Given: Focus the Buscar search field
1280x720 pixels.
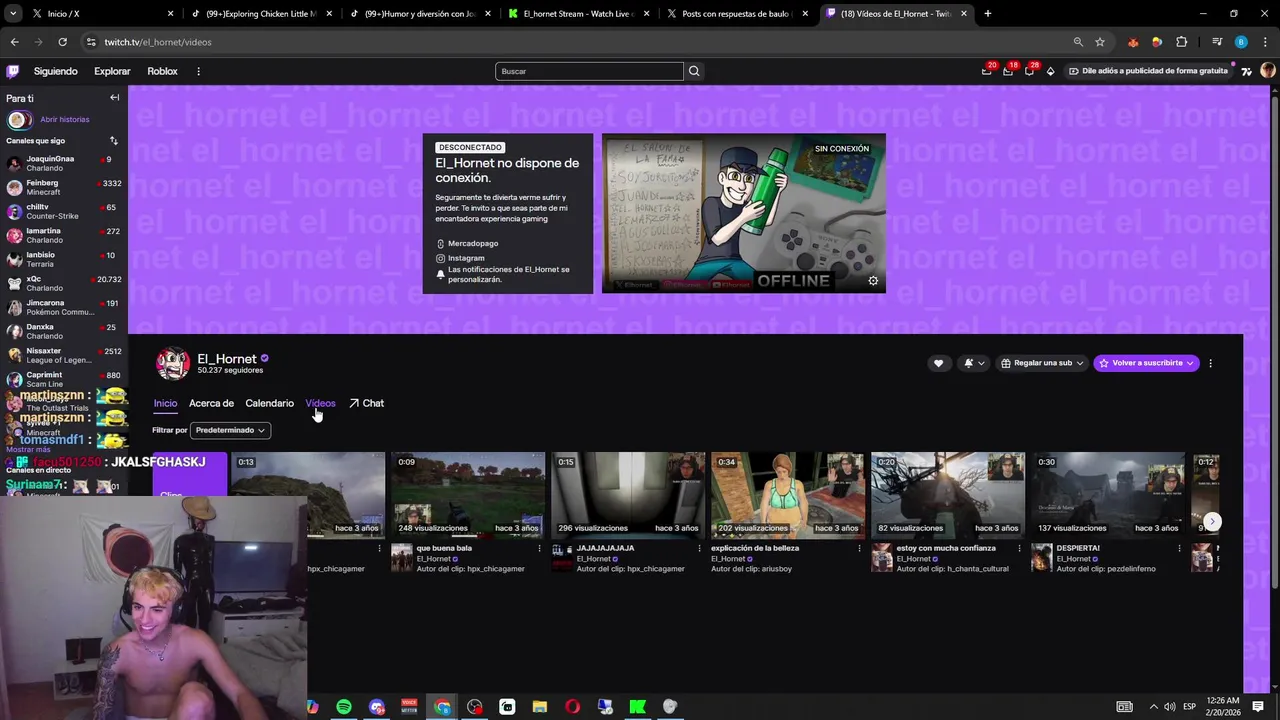Looking at the screenshot, I should pos(589,71).
